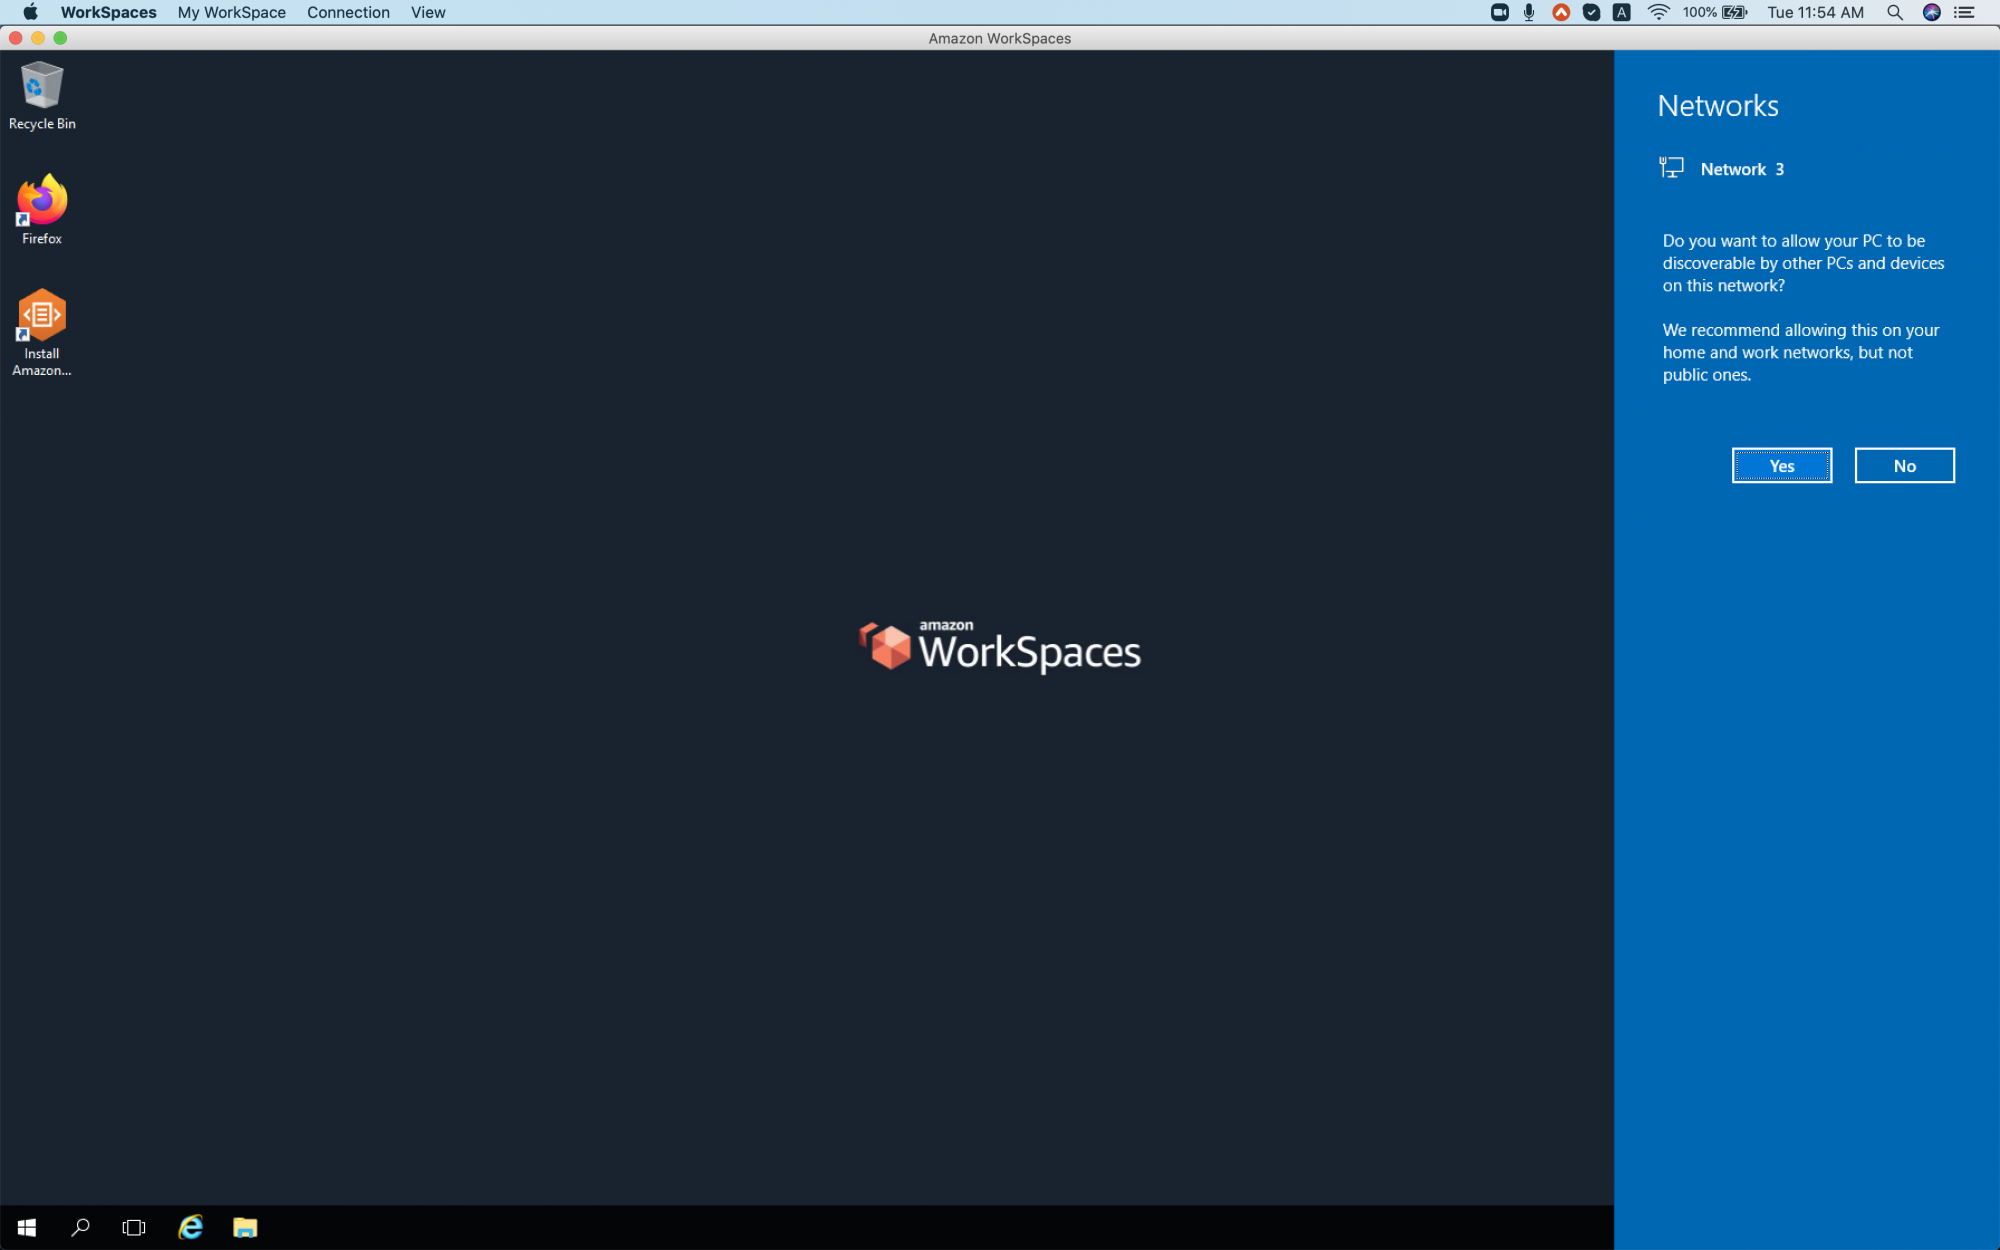Toggle the microphone in the menu bar
2000x1250 pixels.
[1527, 12]
